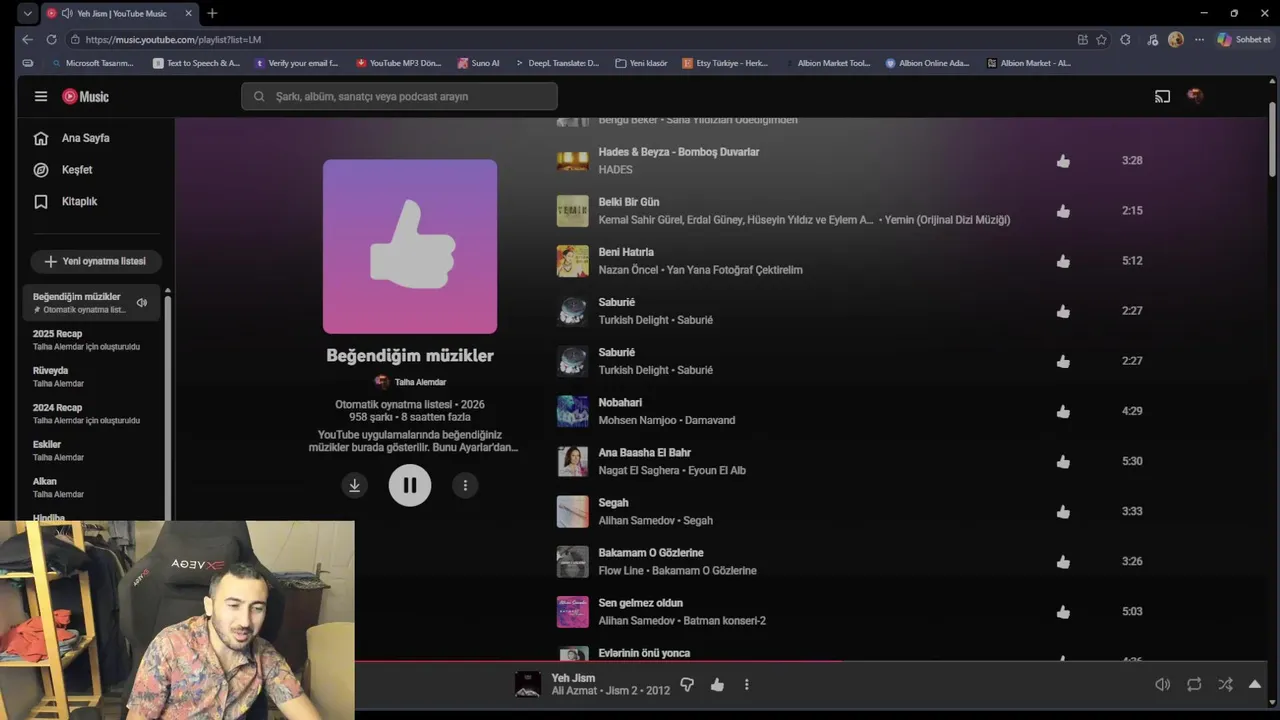Image resolution: width=1280 pixels, height=720 pixels.
Task: Click the YouTube Music logo
Action: pyautogui.click(x=85, y=96)
